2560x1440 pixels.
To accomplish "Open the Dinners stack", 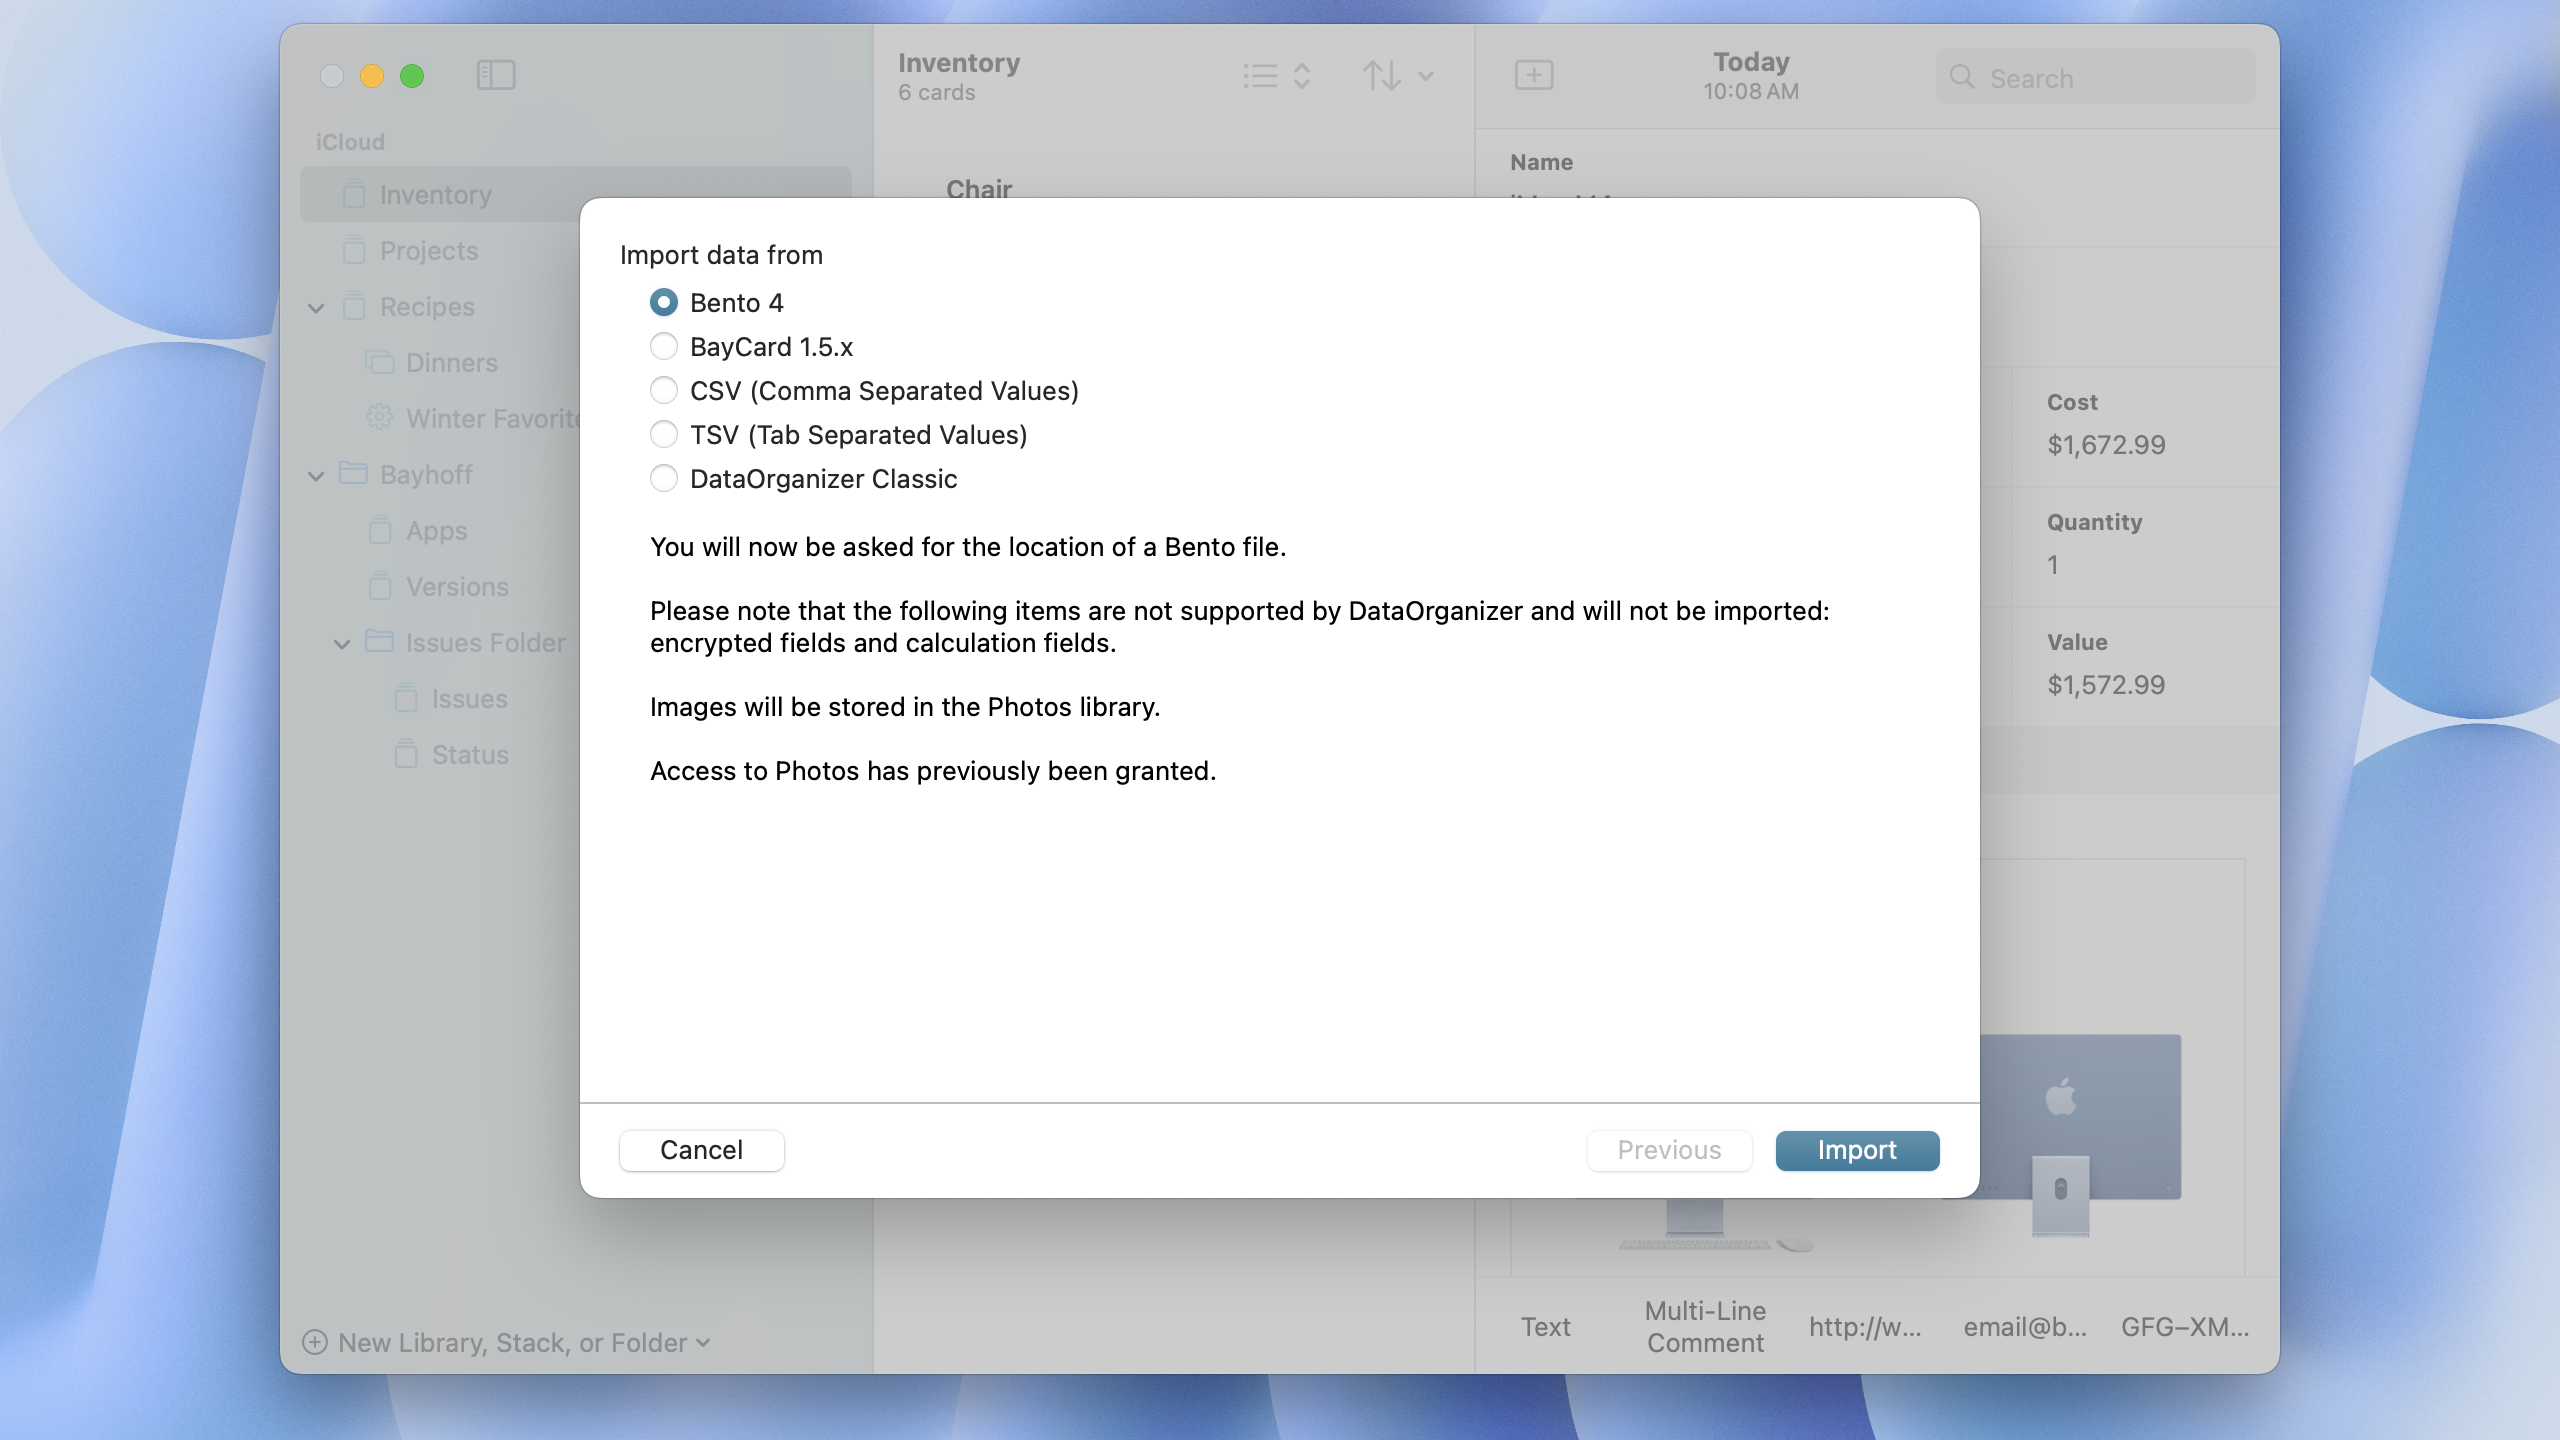I will pos(452,362).
